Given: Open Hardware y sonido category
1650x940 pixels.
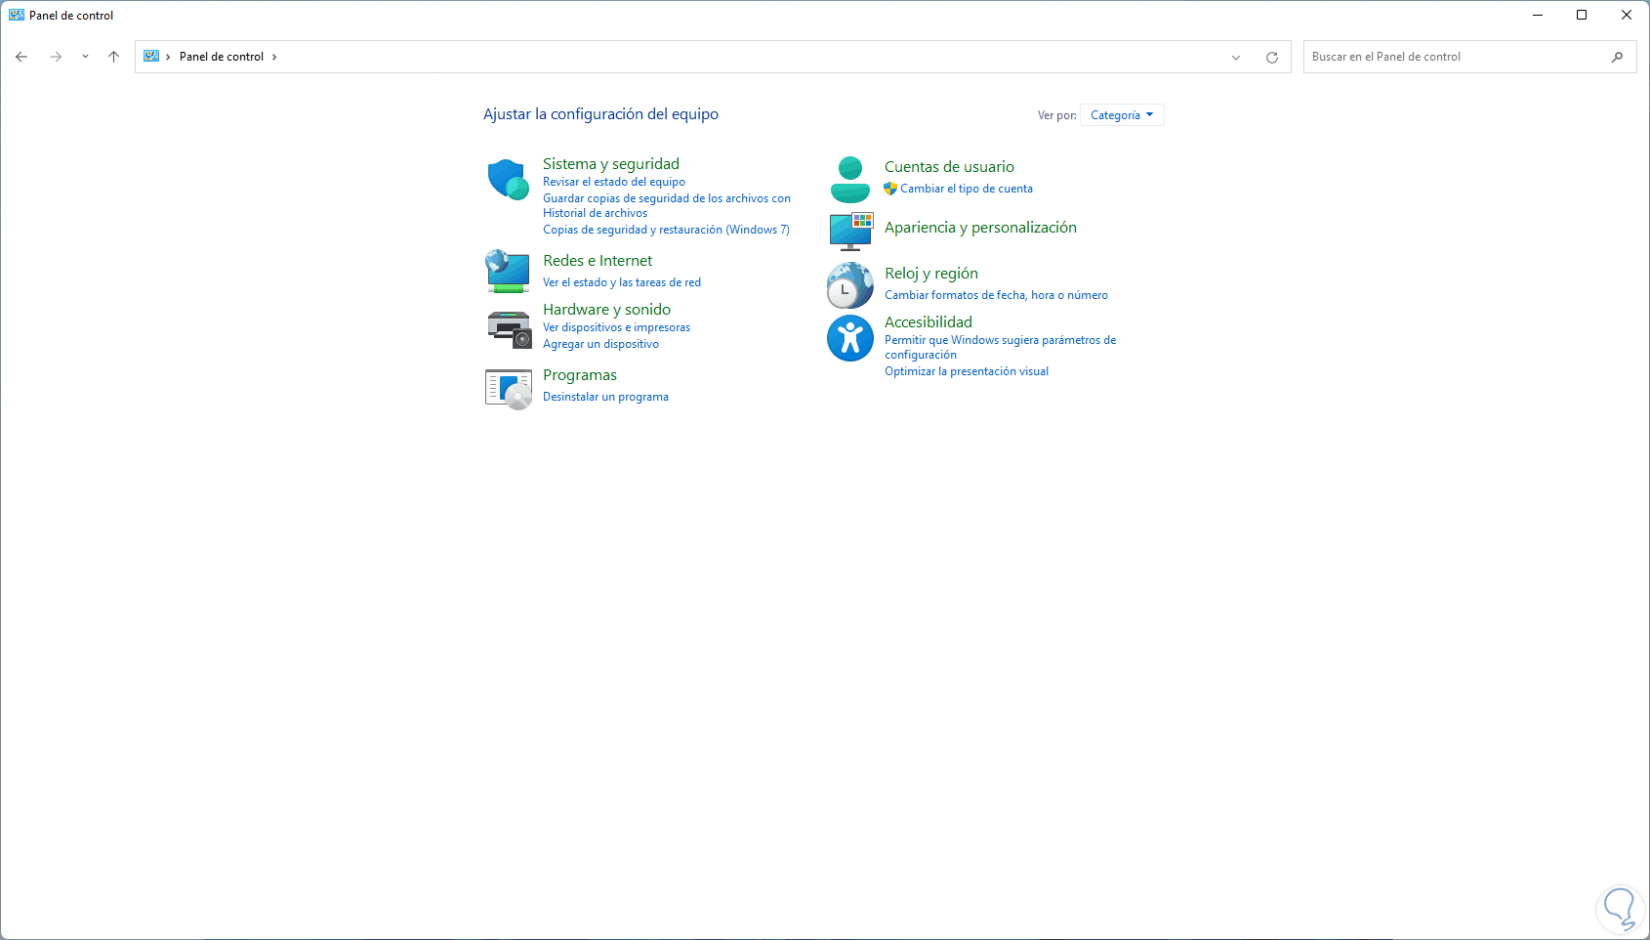Looking at the screenshot, I should point(607,310).
